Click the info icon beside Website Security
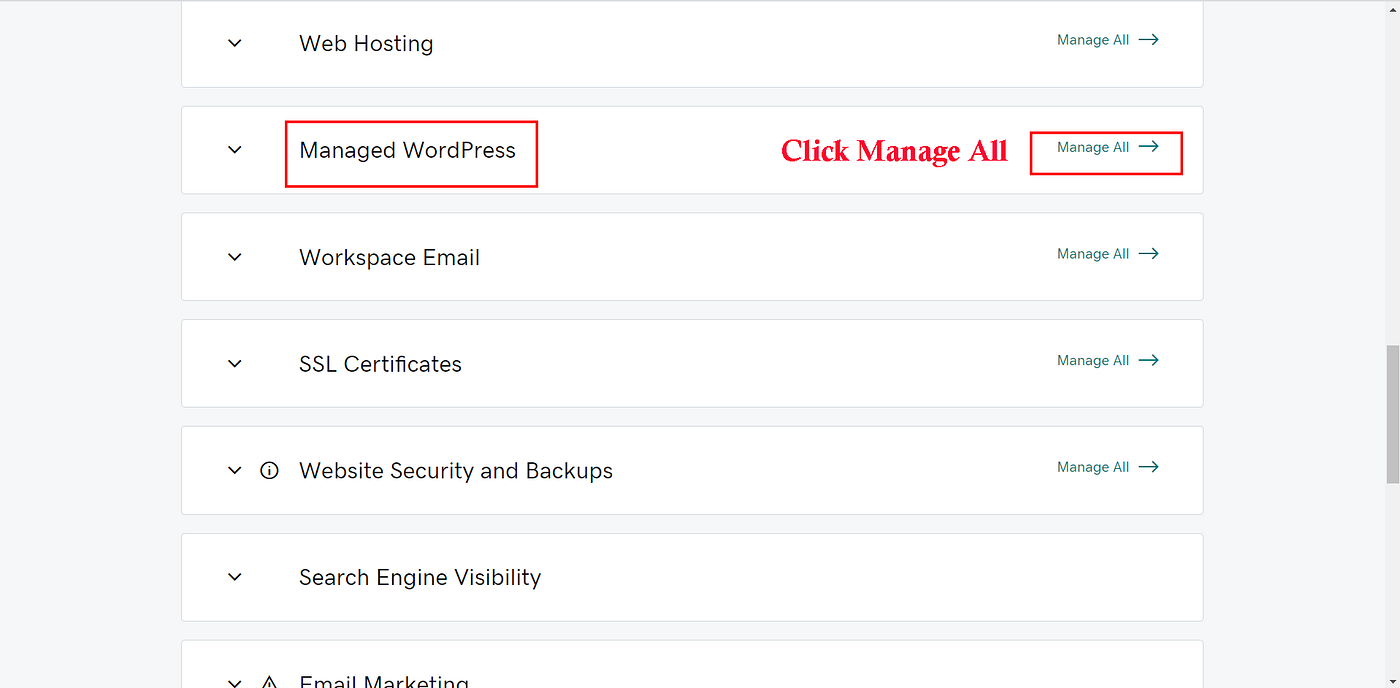 [x=269, y=470]
